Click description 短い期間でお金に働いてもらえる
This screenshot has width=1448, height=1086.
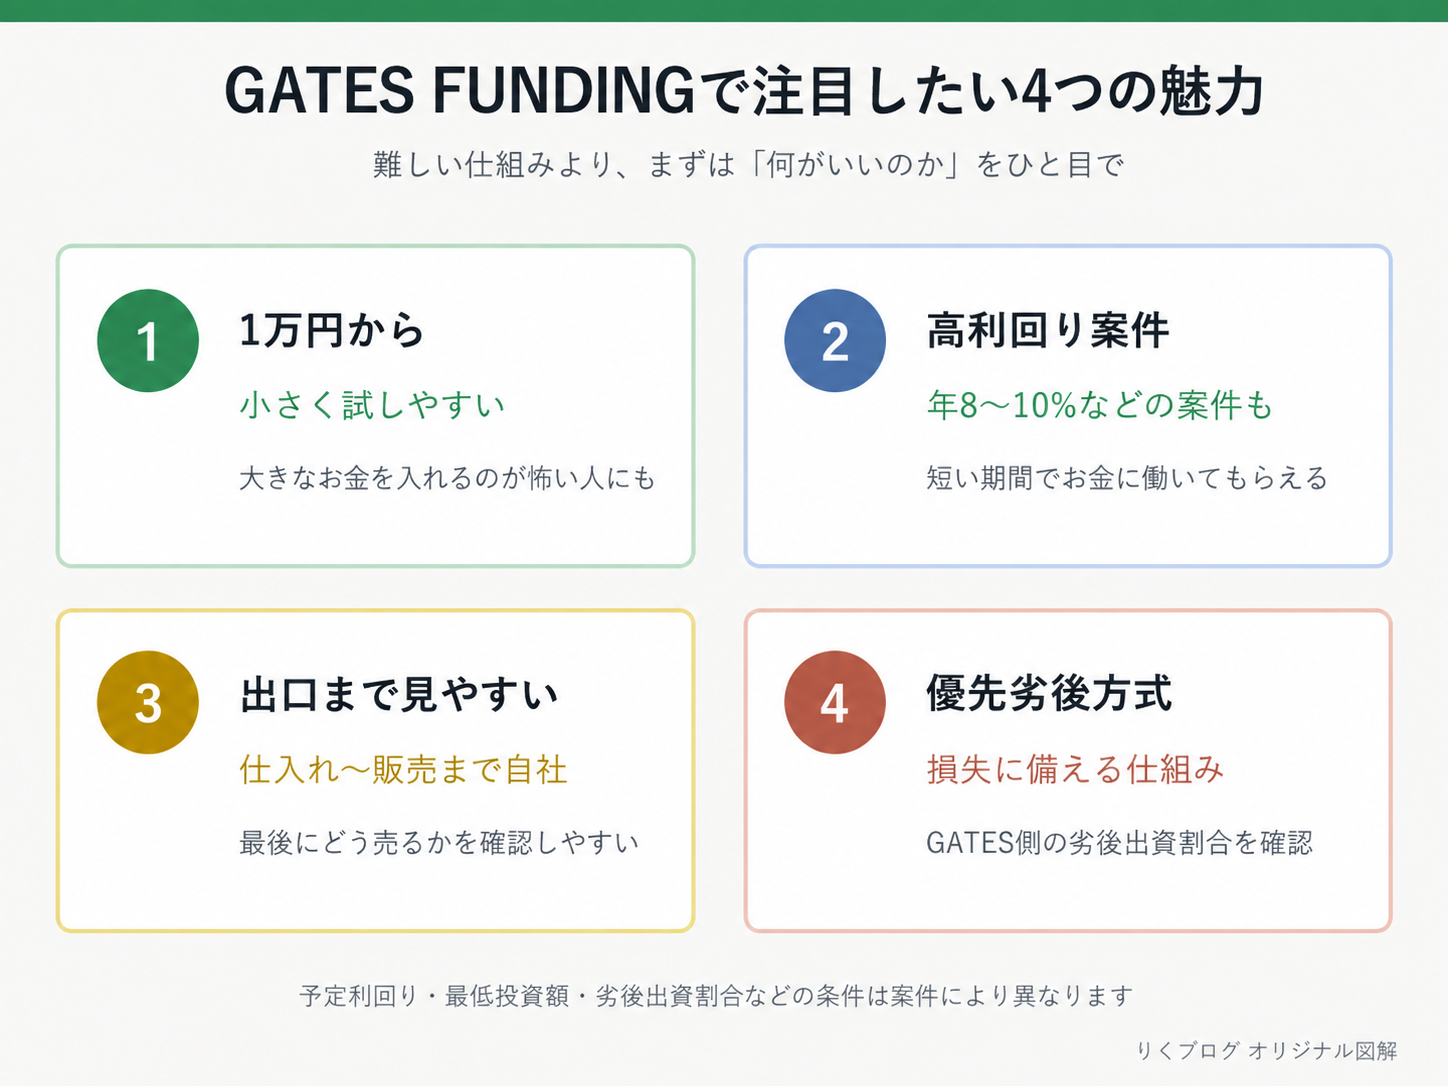coord(1127,478)
